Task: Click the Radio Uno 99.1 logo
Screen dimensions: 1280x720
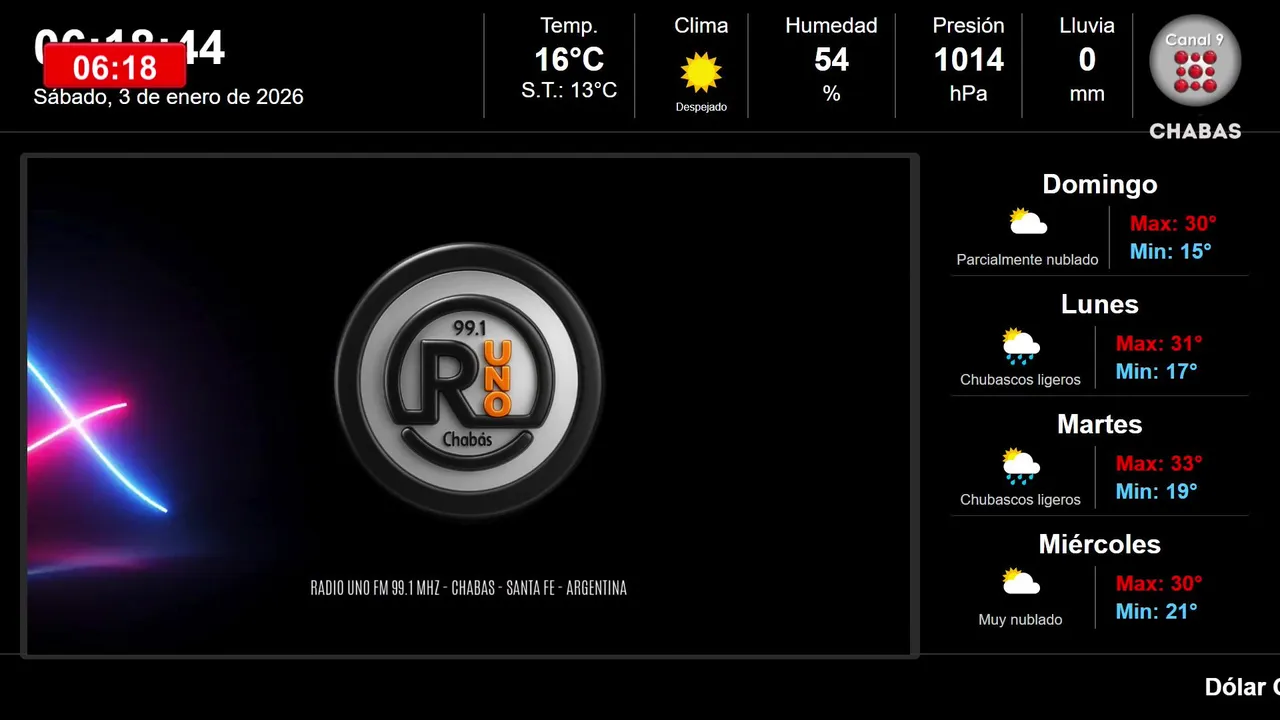Action: pyautogui.click(x=469, y=380)
